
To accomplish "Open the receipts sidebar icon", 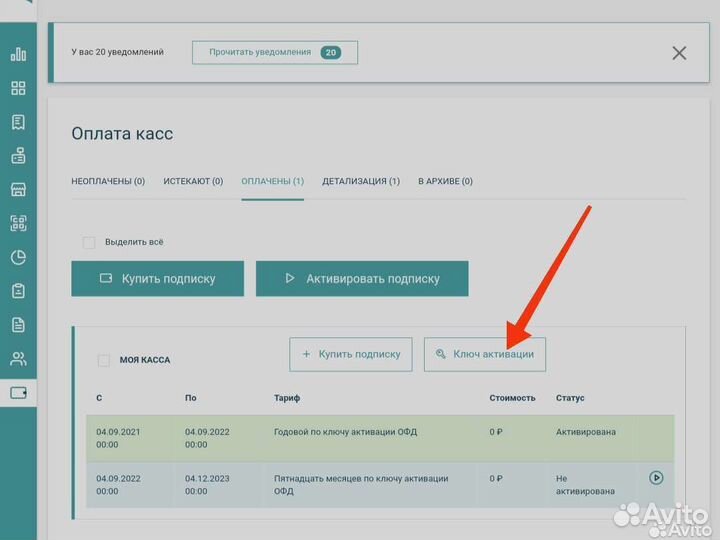I will (x=18, y=122).
